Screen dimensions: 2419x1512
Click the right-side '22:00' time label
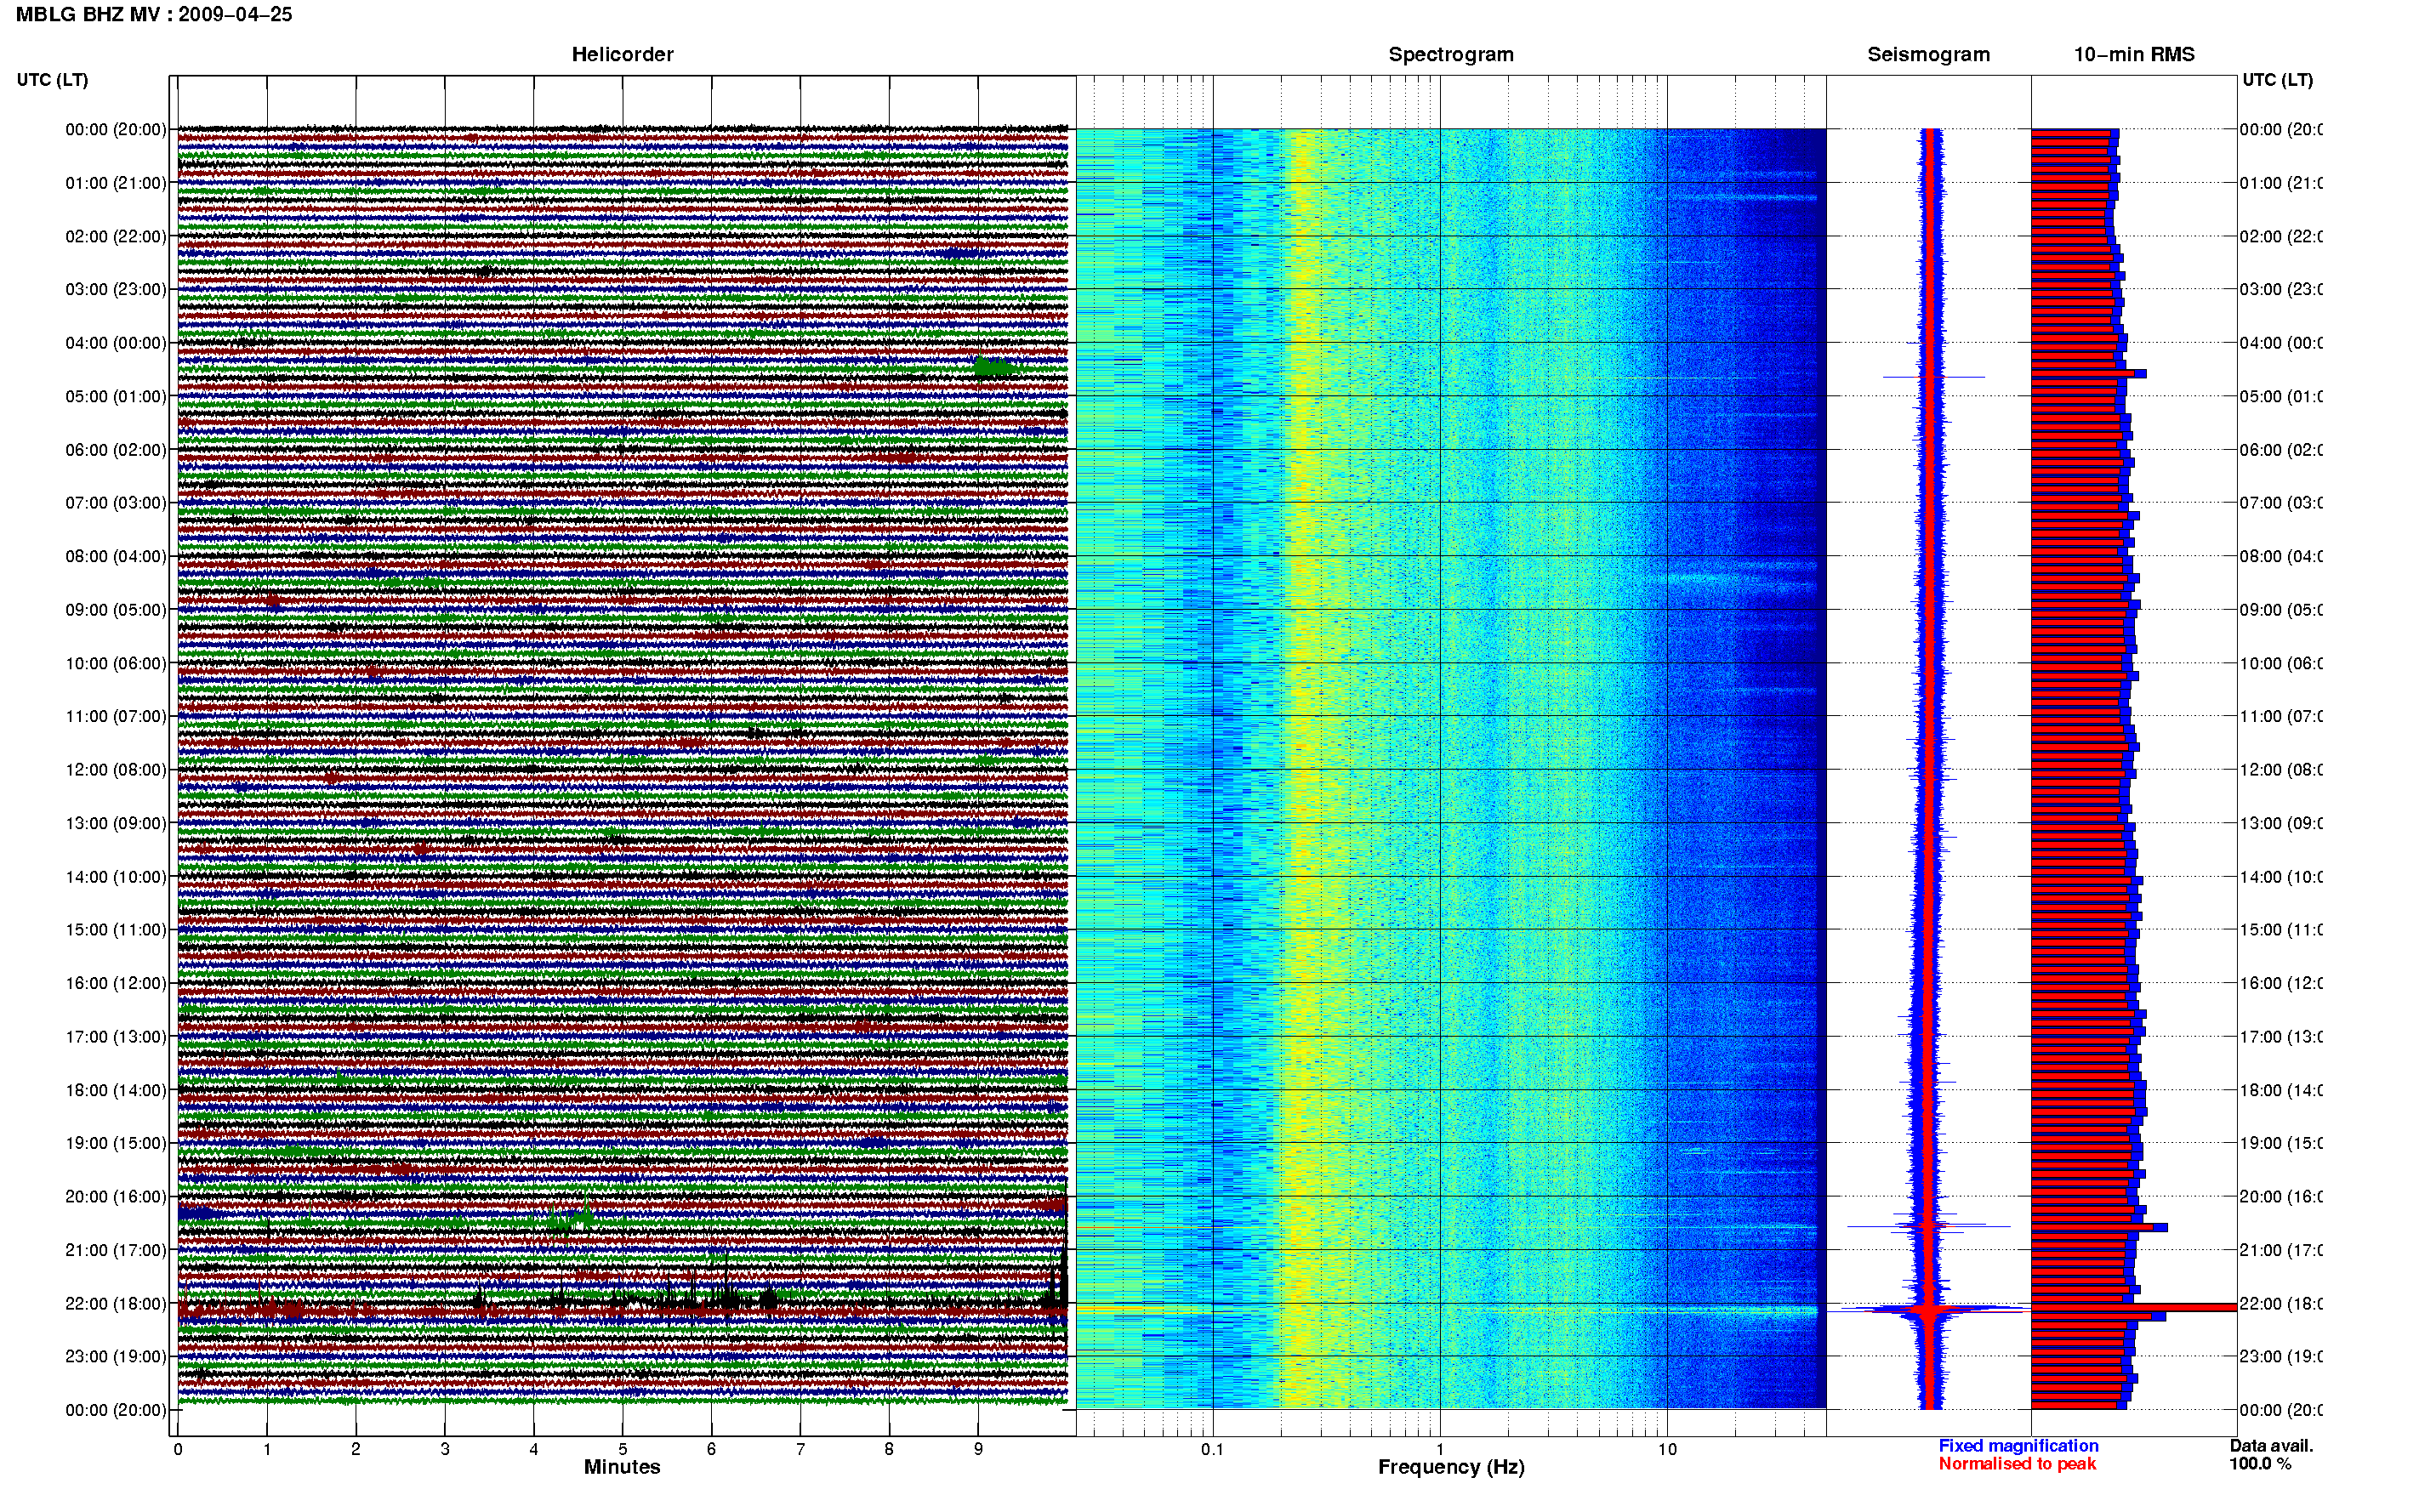[x=2281, y=1303]
